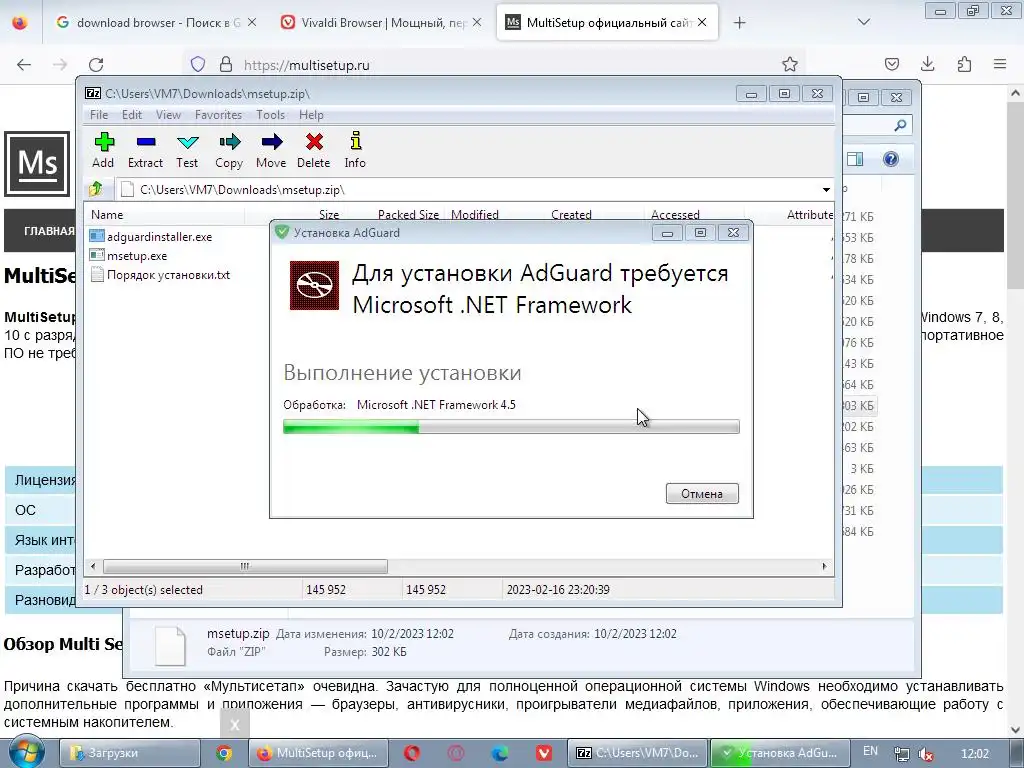Click Отмена button in AdGuard installer
Viewport: 1024px width, 768px height.
[x=702, y=494]
